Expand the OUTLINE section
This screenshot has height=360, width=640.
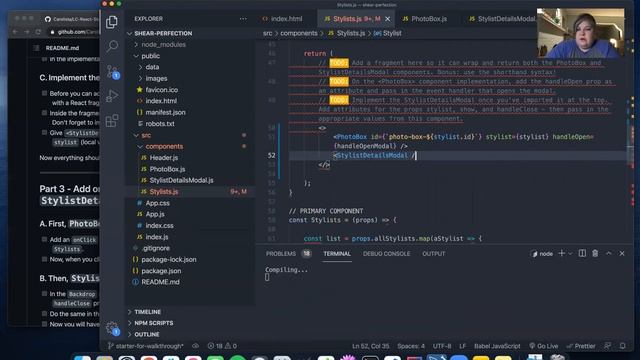tap(147, 334)
